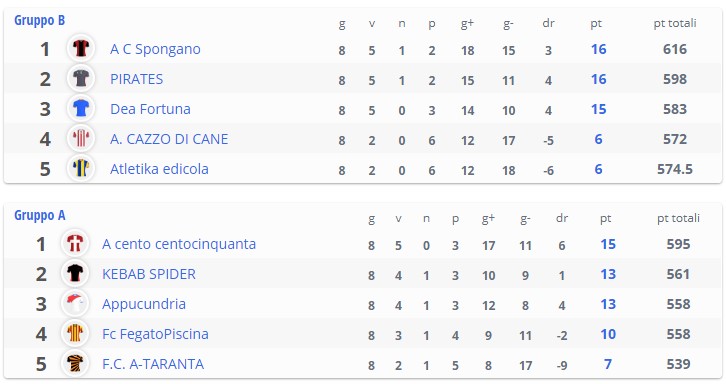Viewport: 726px width, 384px height.
Task: Click the Appucundria white jersey icon
Action: point(75,303)
